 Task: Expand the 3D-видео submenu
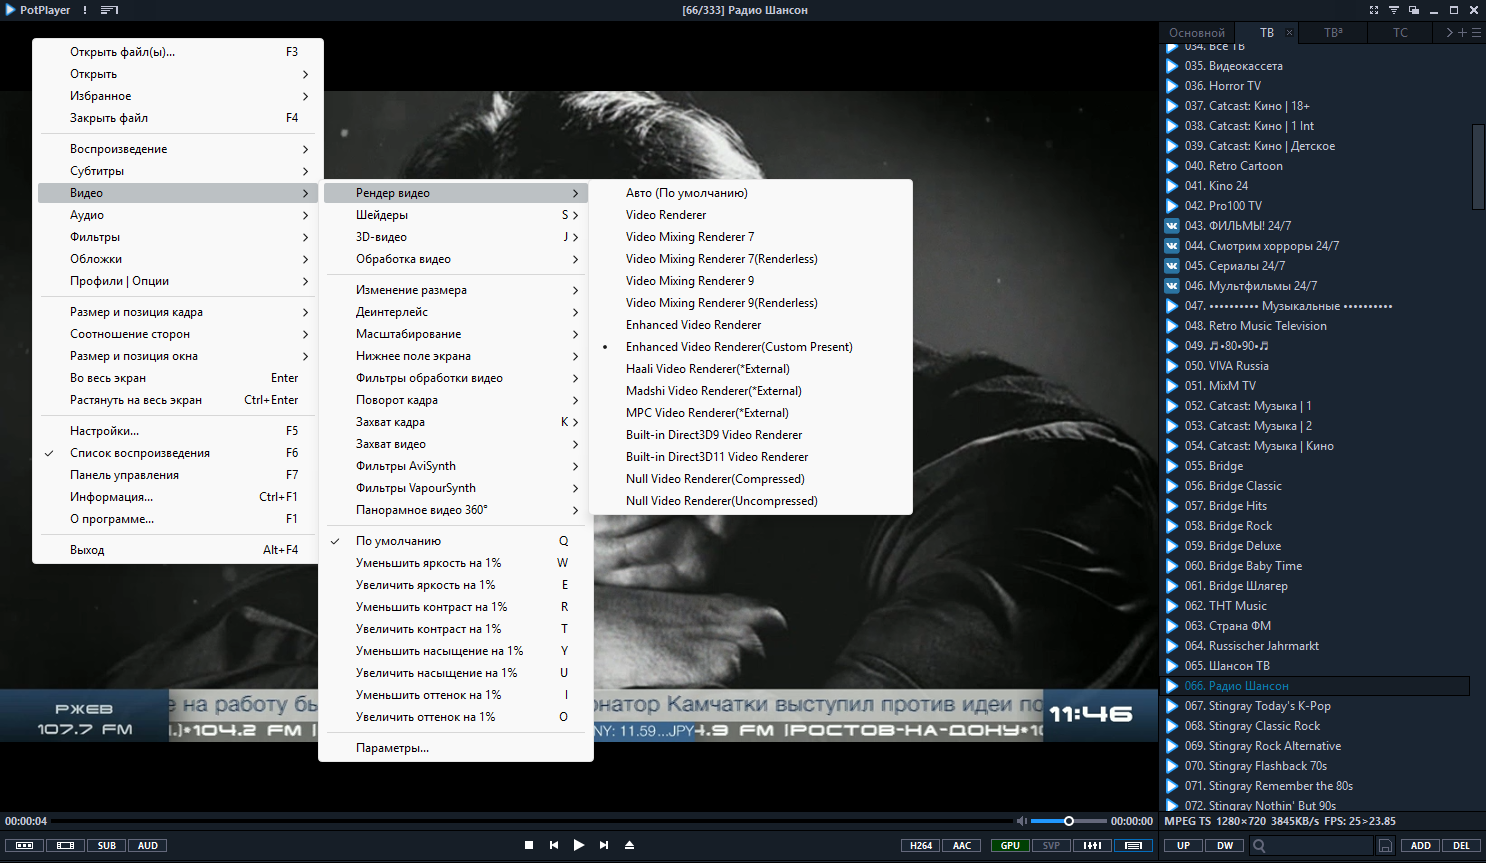pyautogui.click(x=456, y=237)
